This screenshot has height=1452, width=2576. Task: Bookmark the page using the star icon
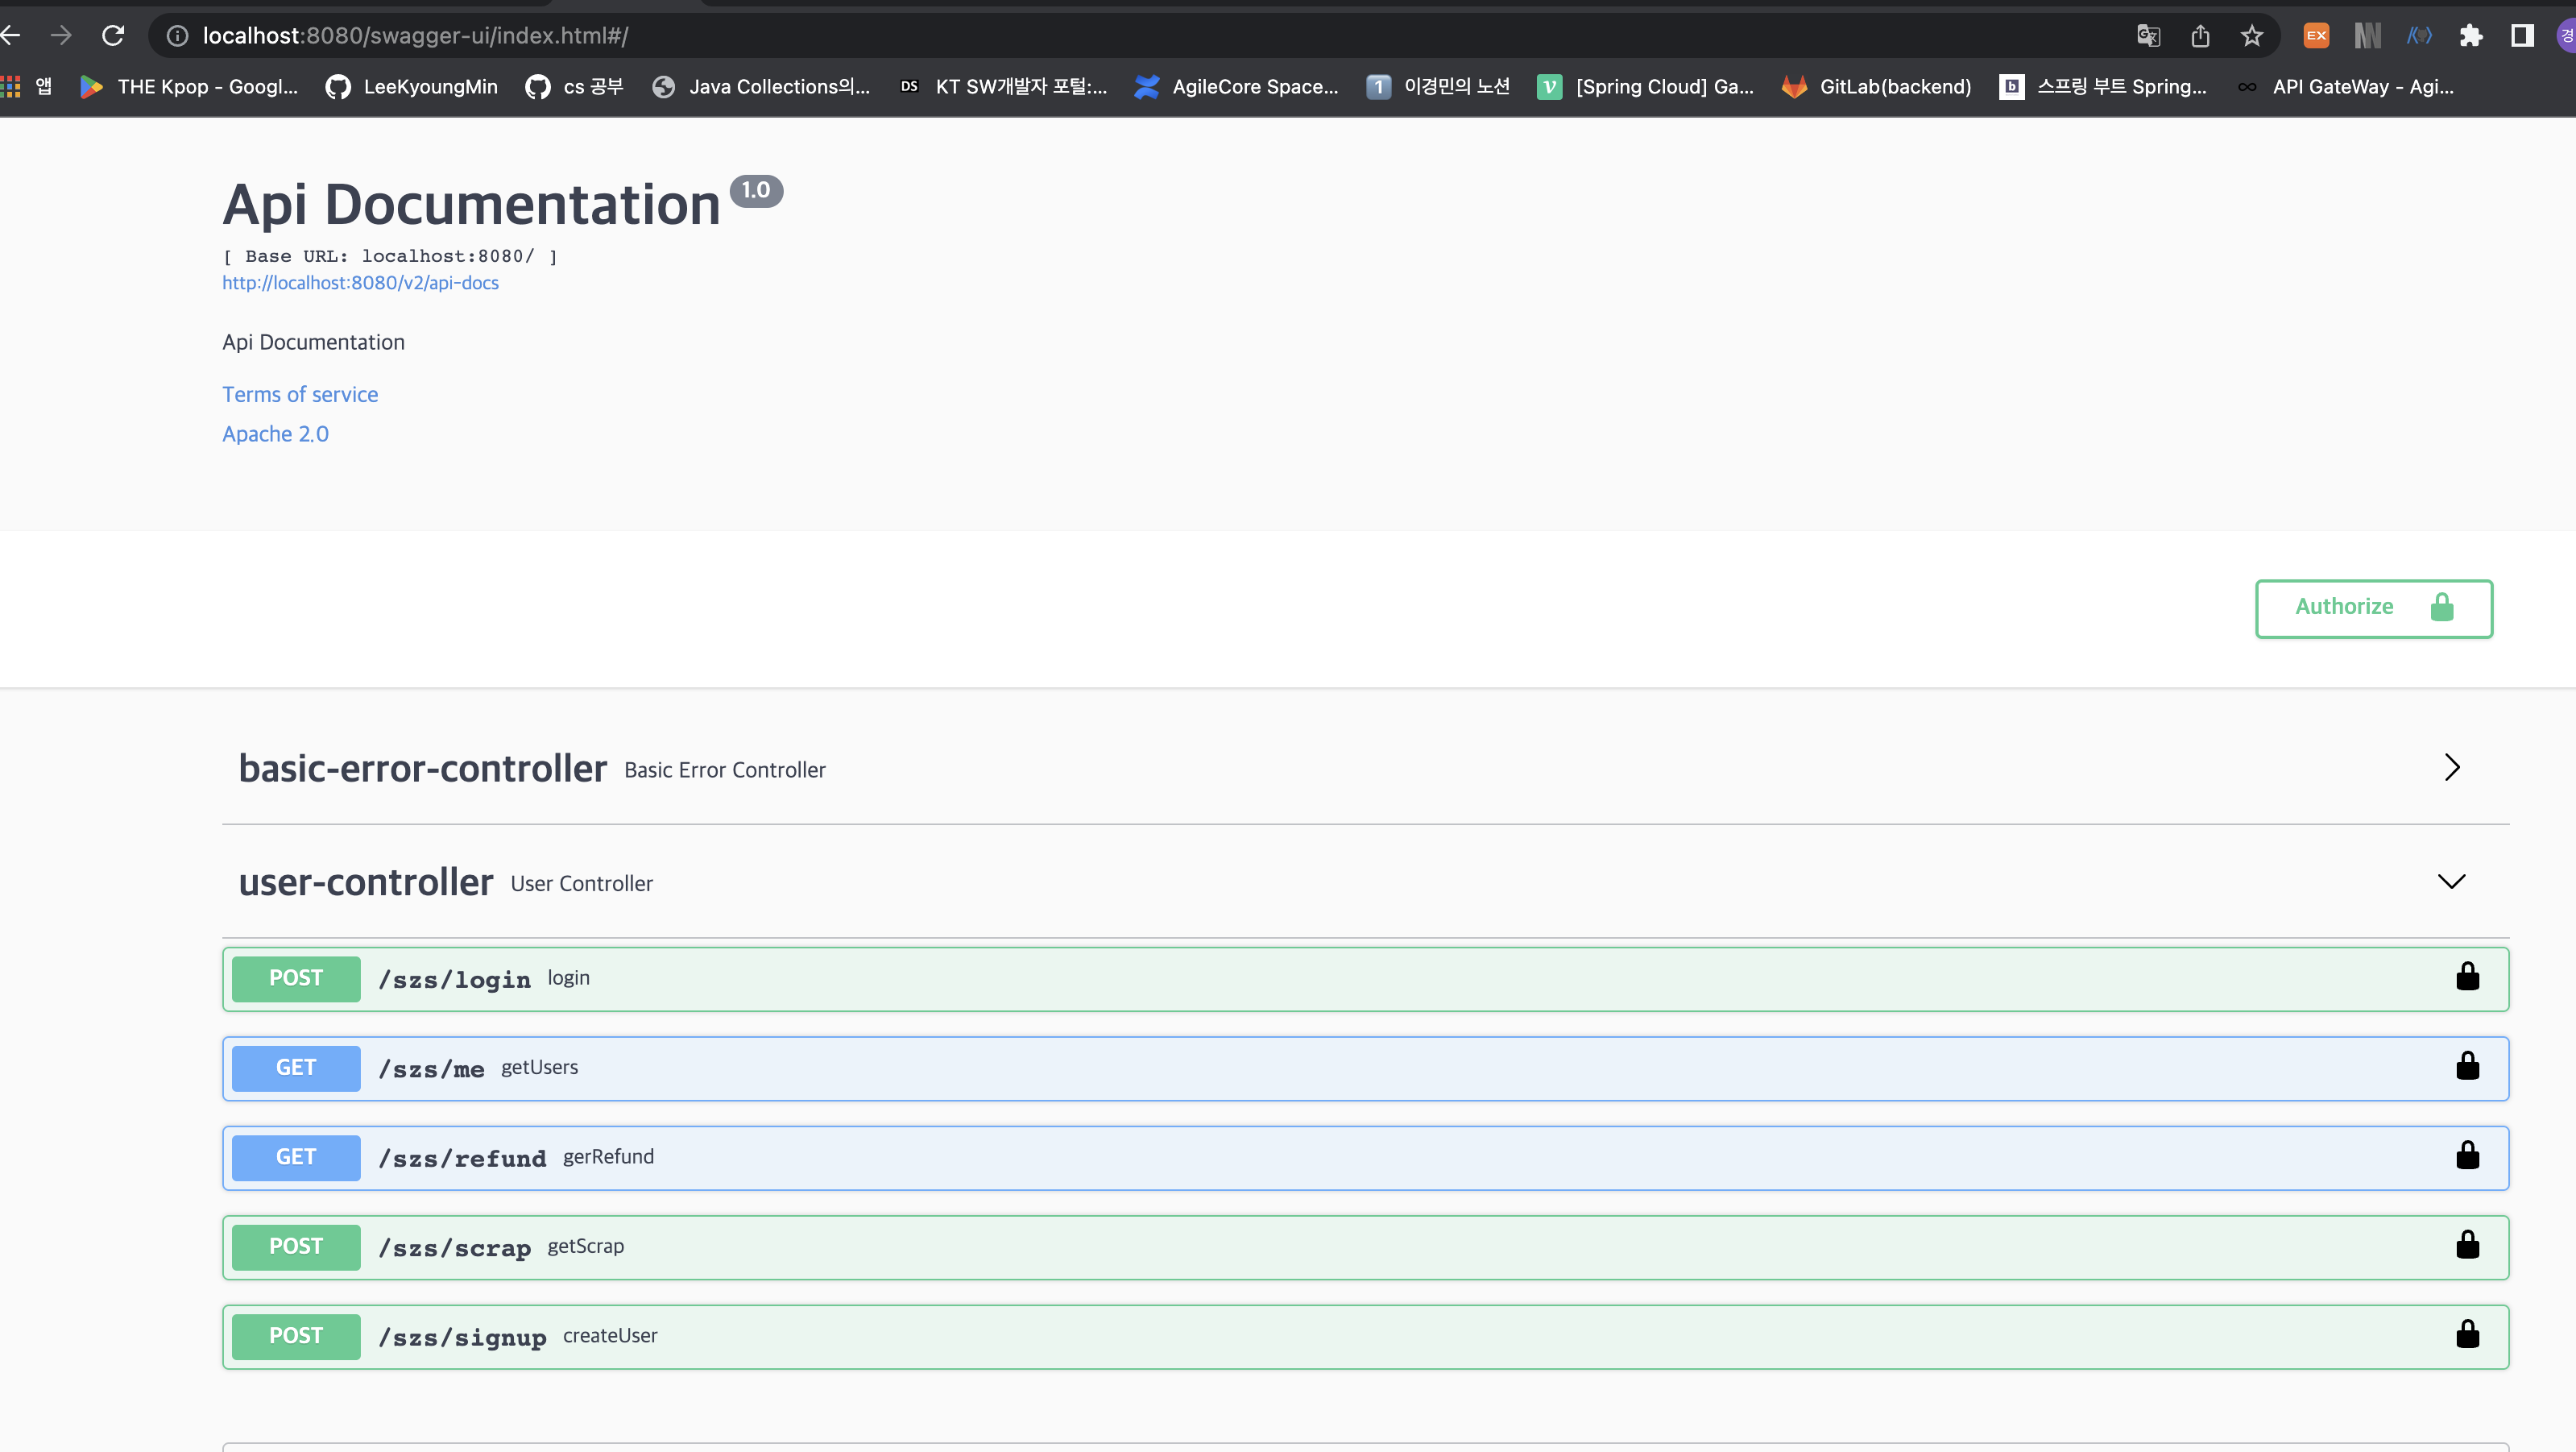(2252, 35)
